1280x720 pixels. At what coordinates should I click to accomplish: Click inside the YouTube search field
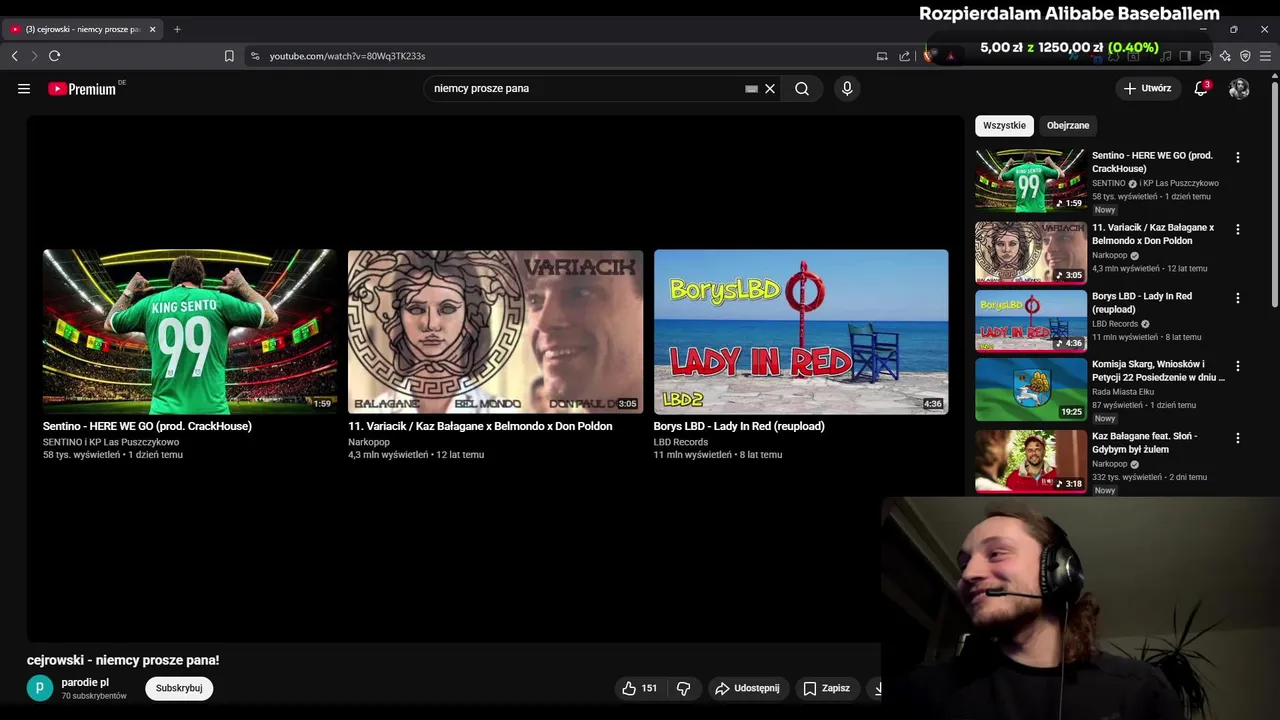(585, 89)
